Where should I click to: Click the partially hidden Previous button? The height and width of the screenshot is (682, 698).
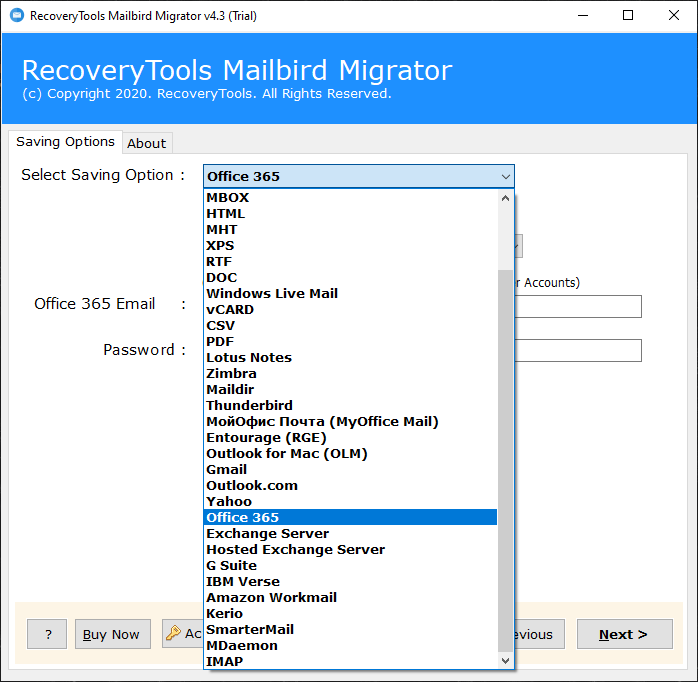tap(540, 634)
